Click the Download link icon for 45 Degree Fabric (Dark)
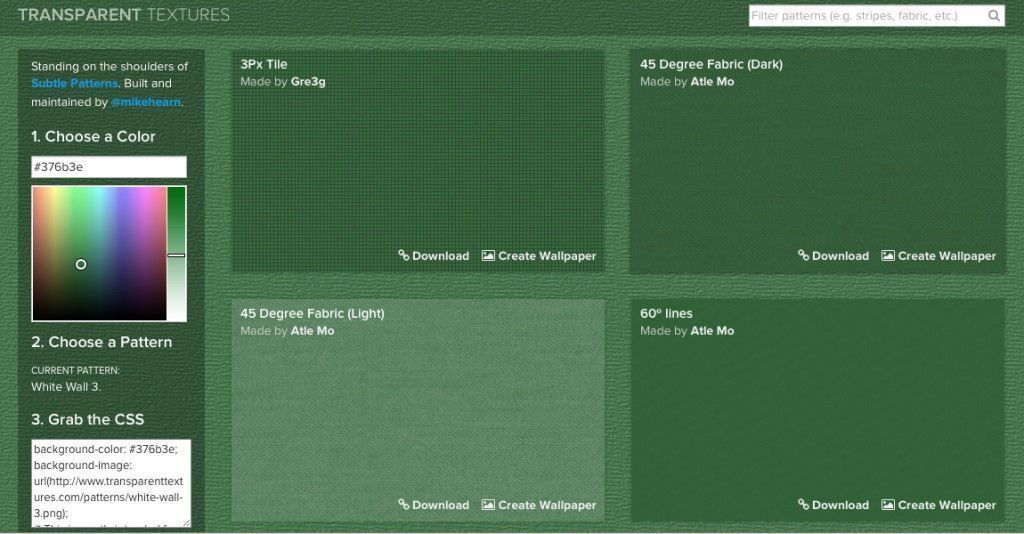Viewport: 1024px width, 534px height. 803,255
